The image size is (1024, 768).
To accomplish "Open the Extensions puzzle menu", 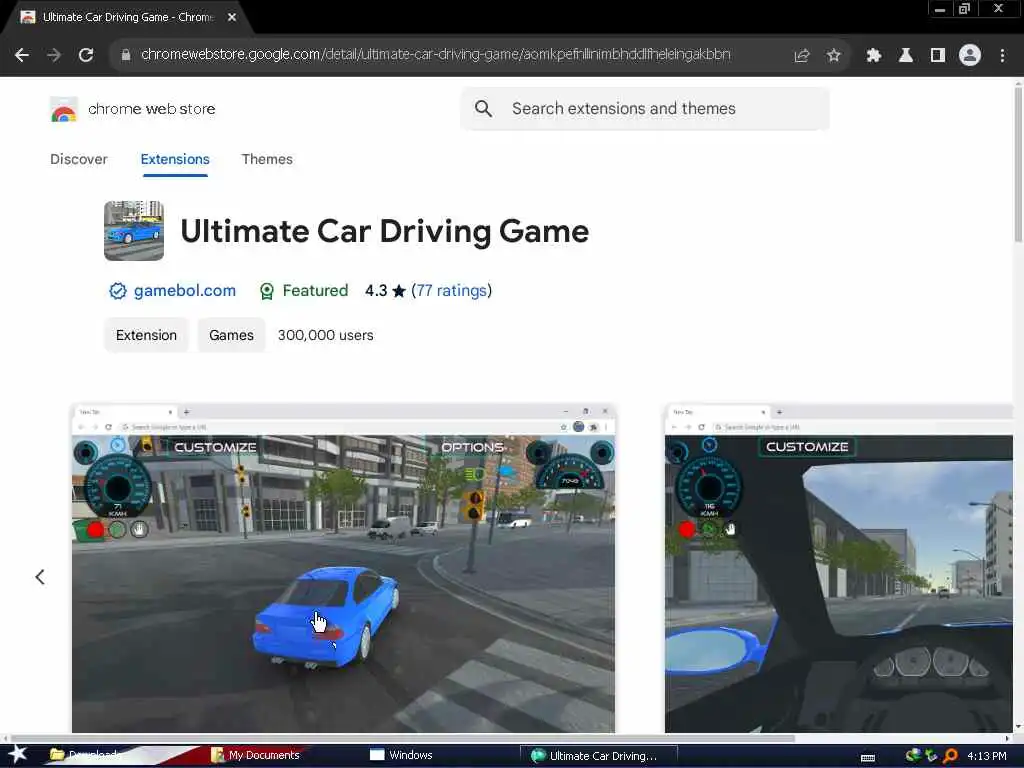I will coord(873,56).
